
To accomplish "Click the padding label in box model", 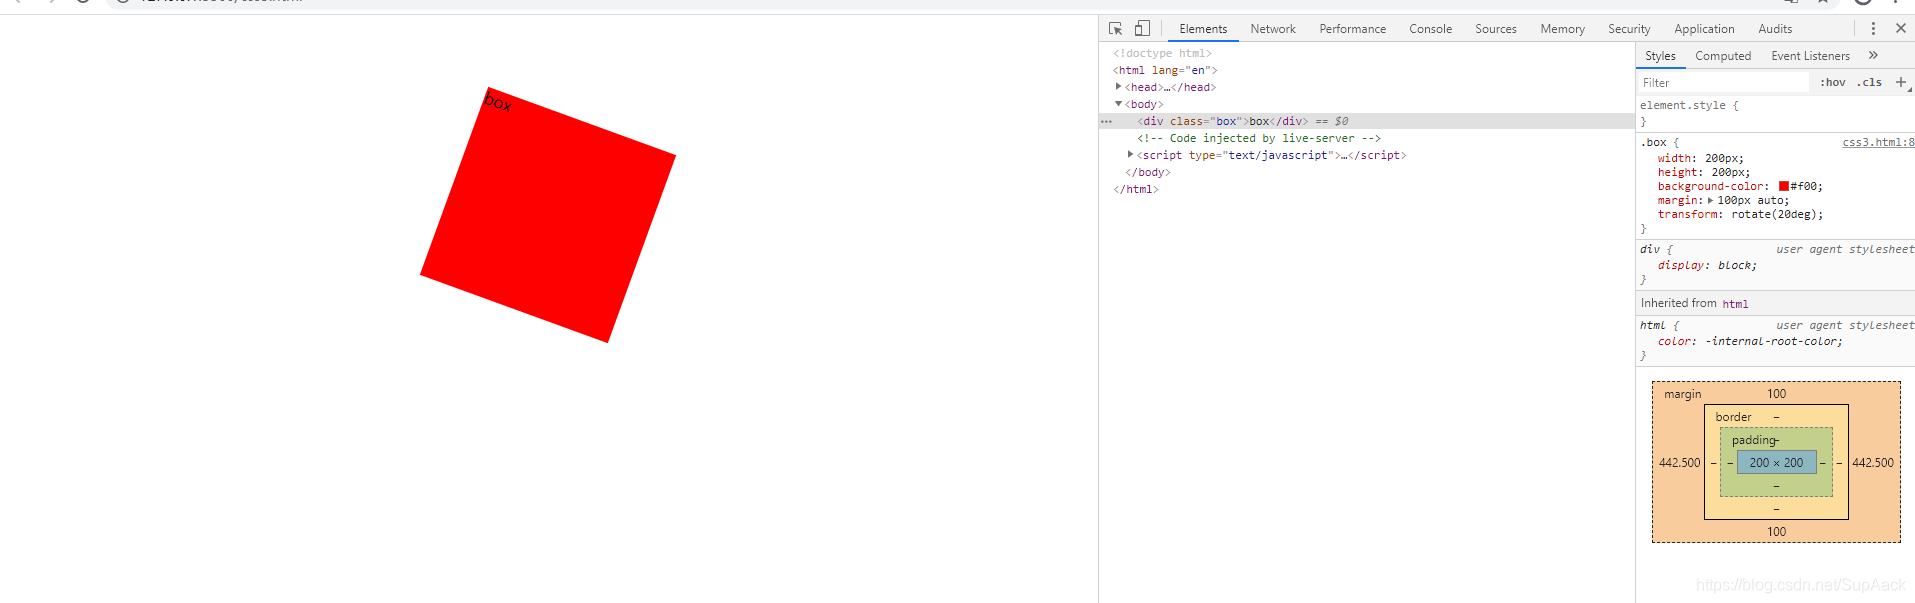I will [1754, 440].
